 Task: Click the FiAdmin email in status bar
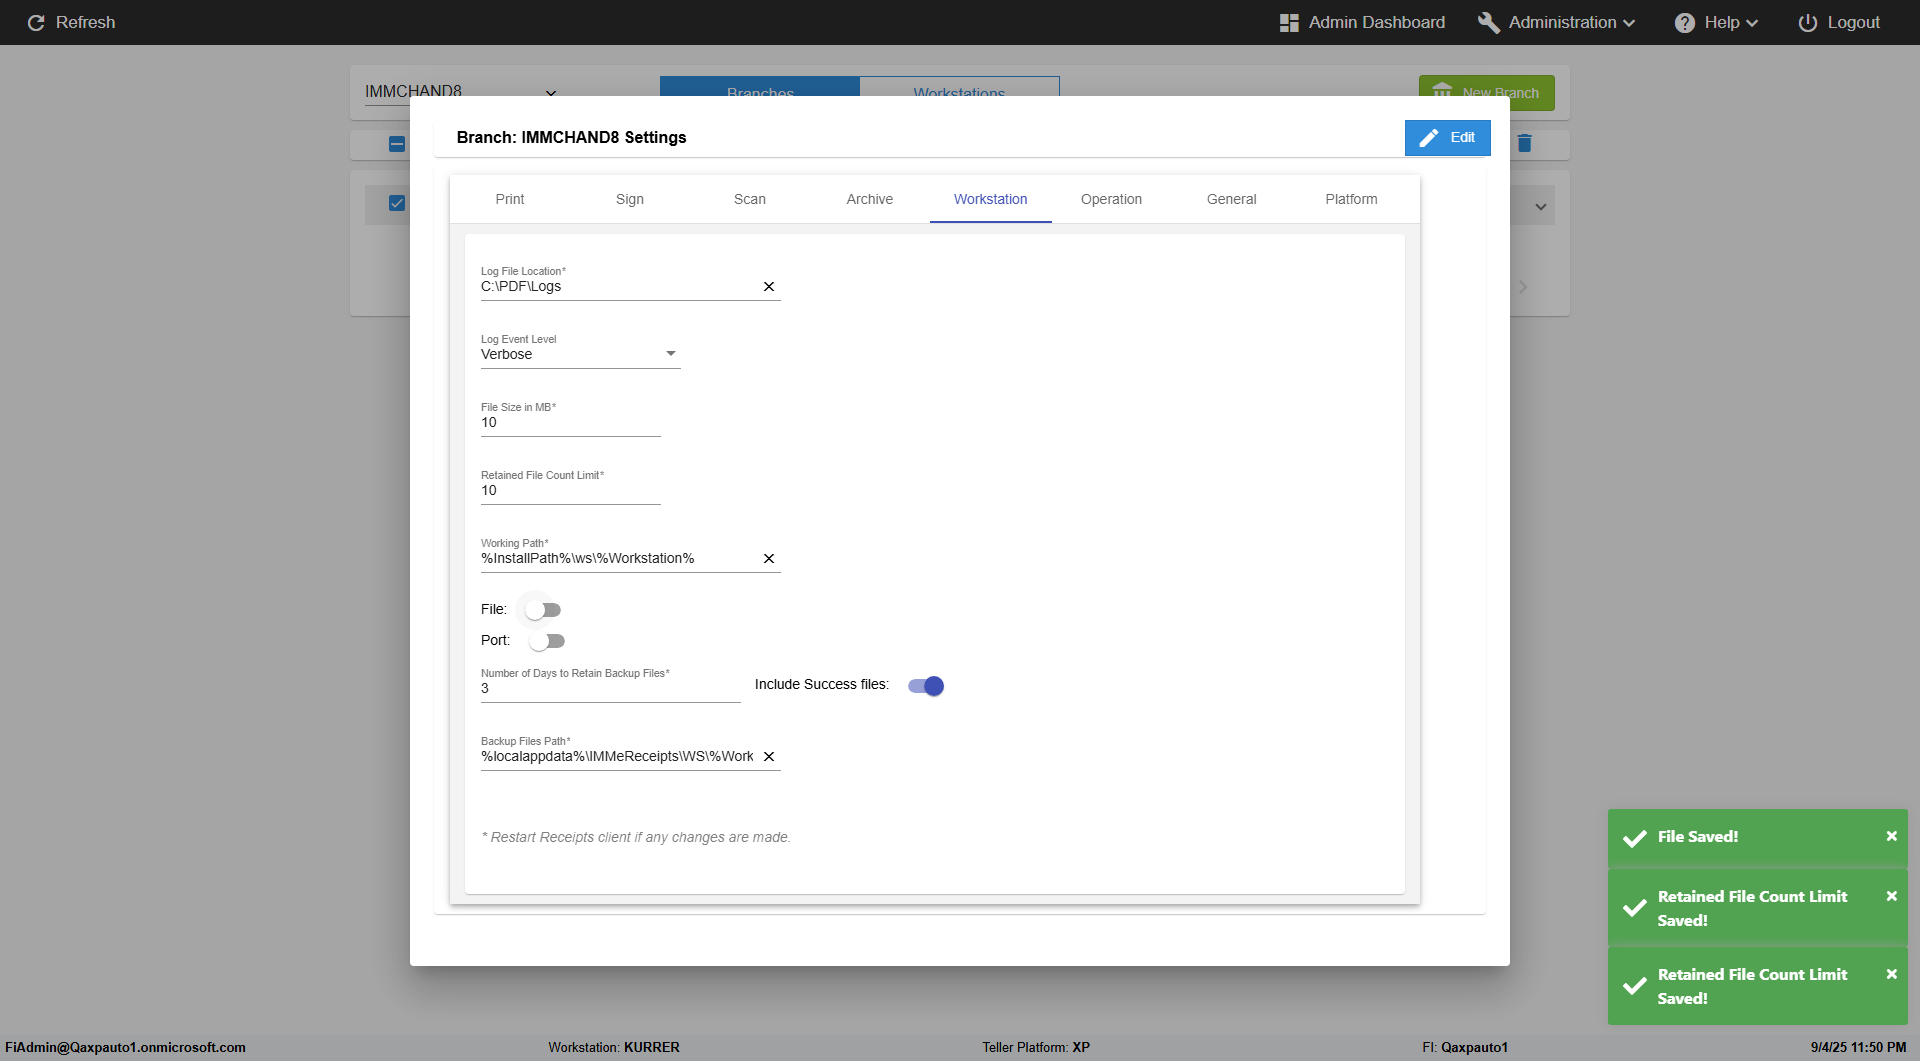pyautogui.click(x=125, y=1048)
